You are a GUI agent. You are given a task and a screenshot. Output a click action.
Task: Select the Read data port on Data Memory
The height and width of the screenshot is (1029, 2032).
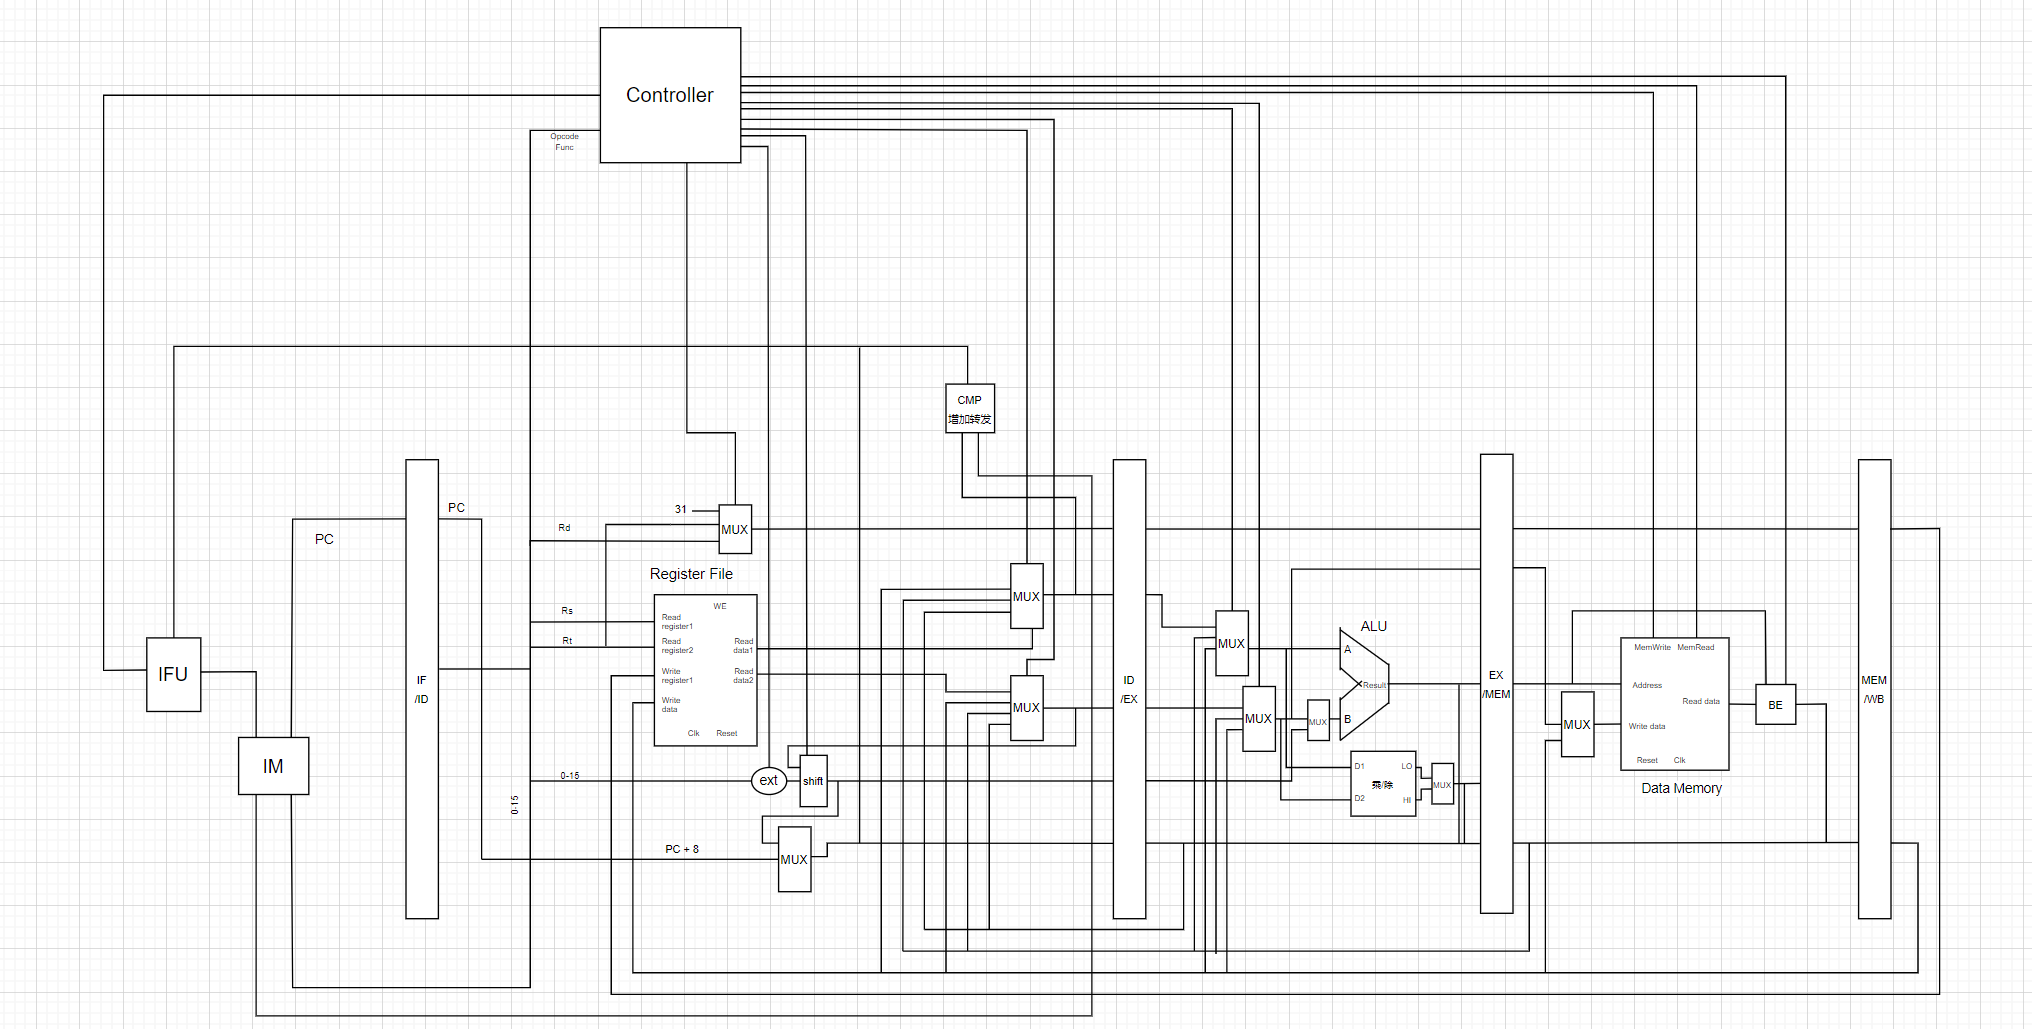(1701, 701)
